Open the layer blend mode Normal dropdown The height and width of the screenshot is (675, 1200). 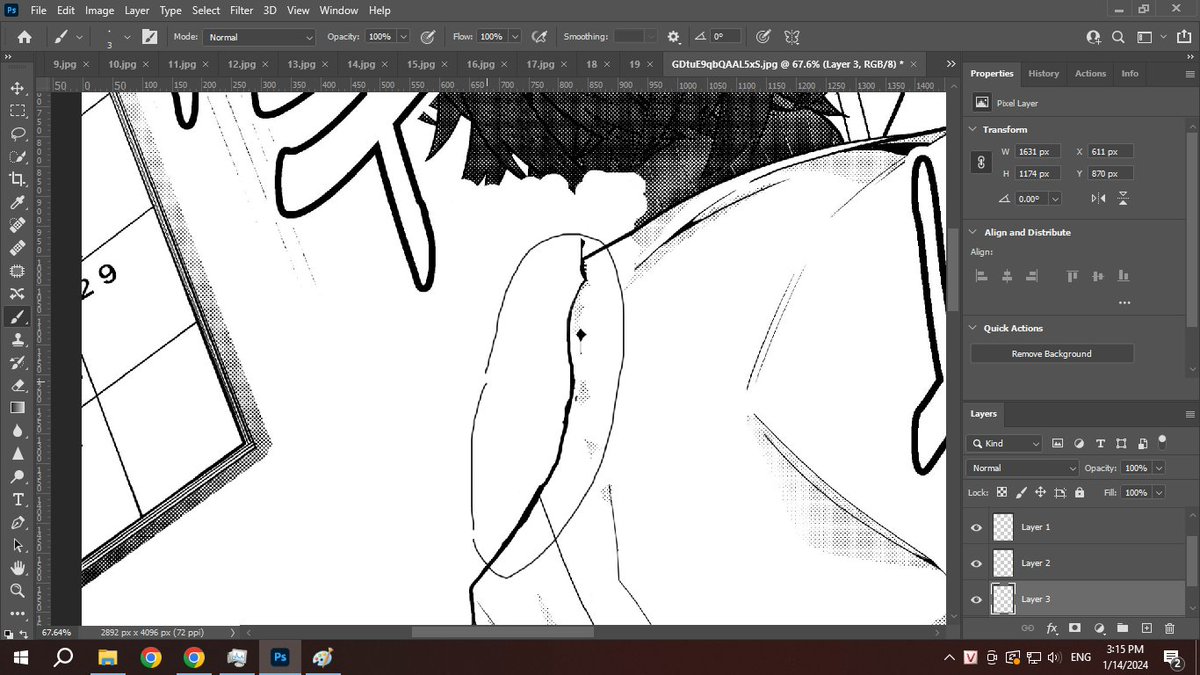tap(1023, 468)
